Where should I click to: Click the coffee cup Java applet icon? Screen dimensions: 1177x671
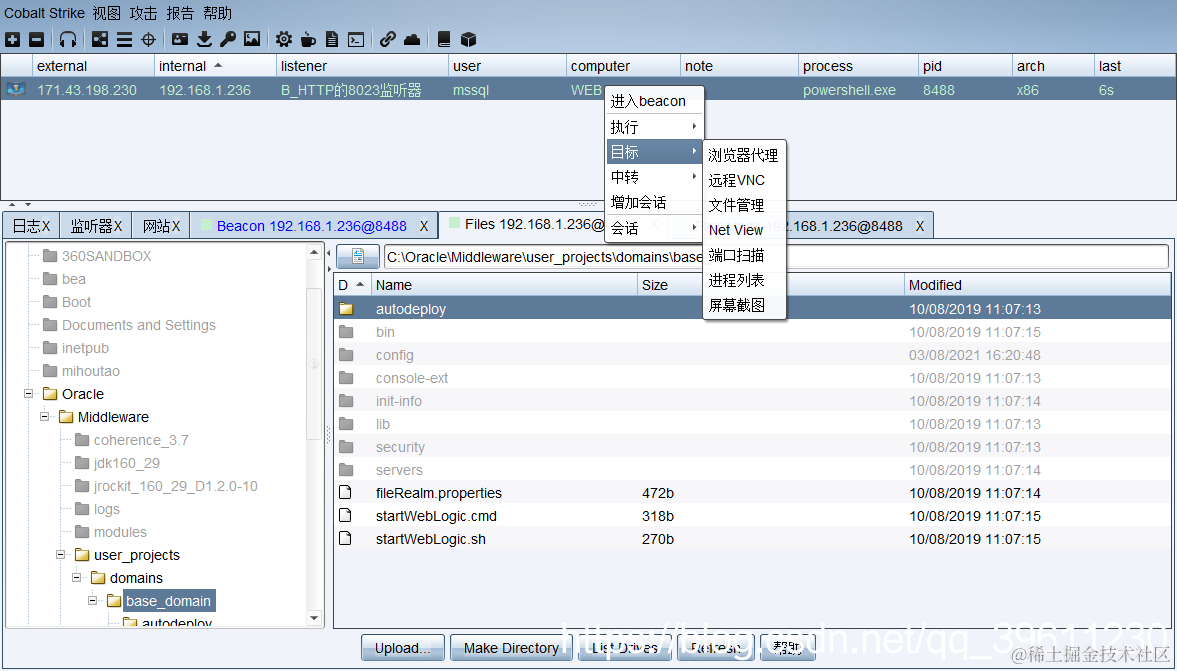point(308,40)
